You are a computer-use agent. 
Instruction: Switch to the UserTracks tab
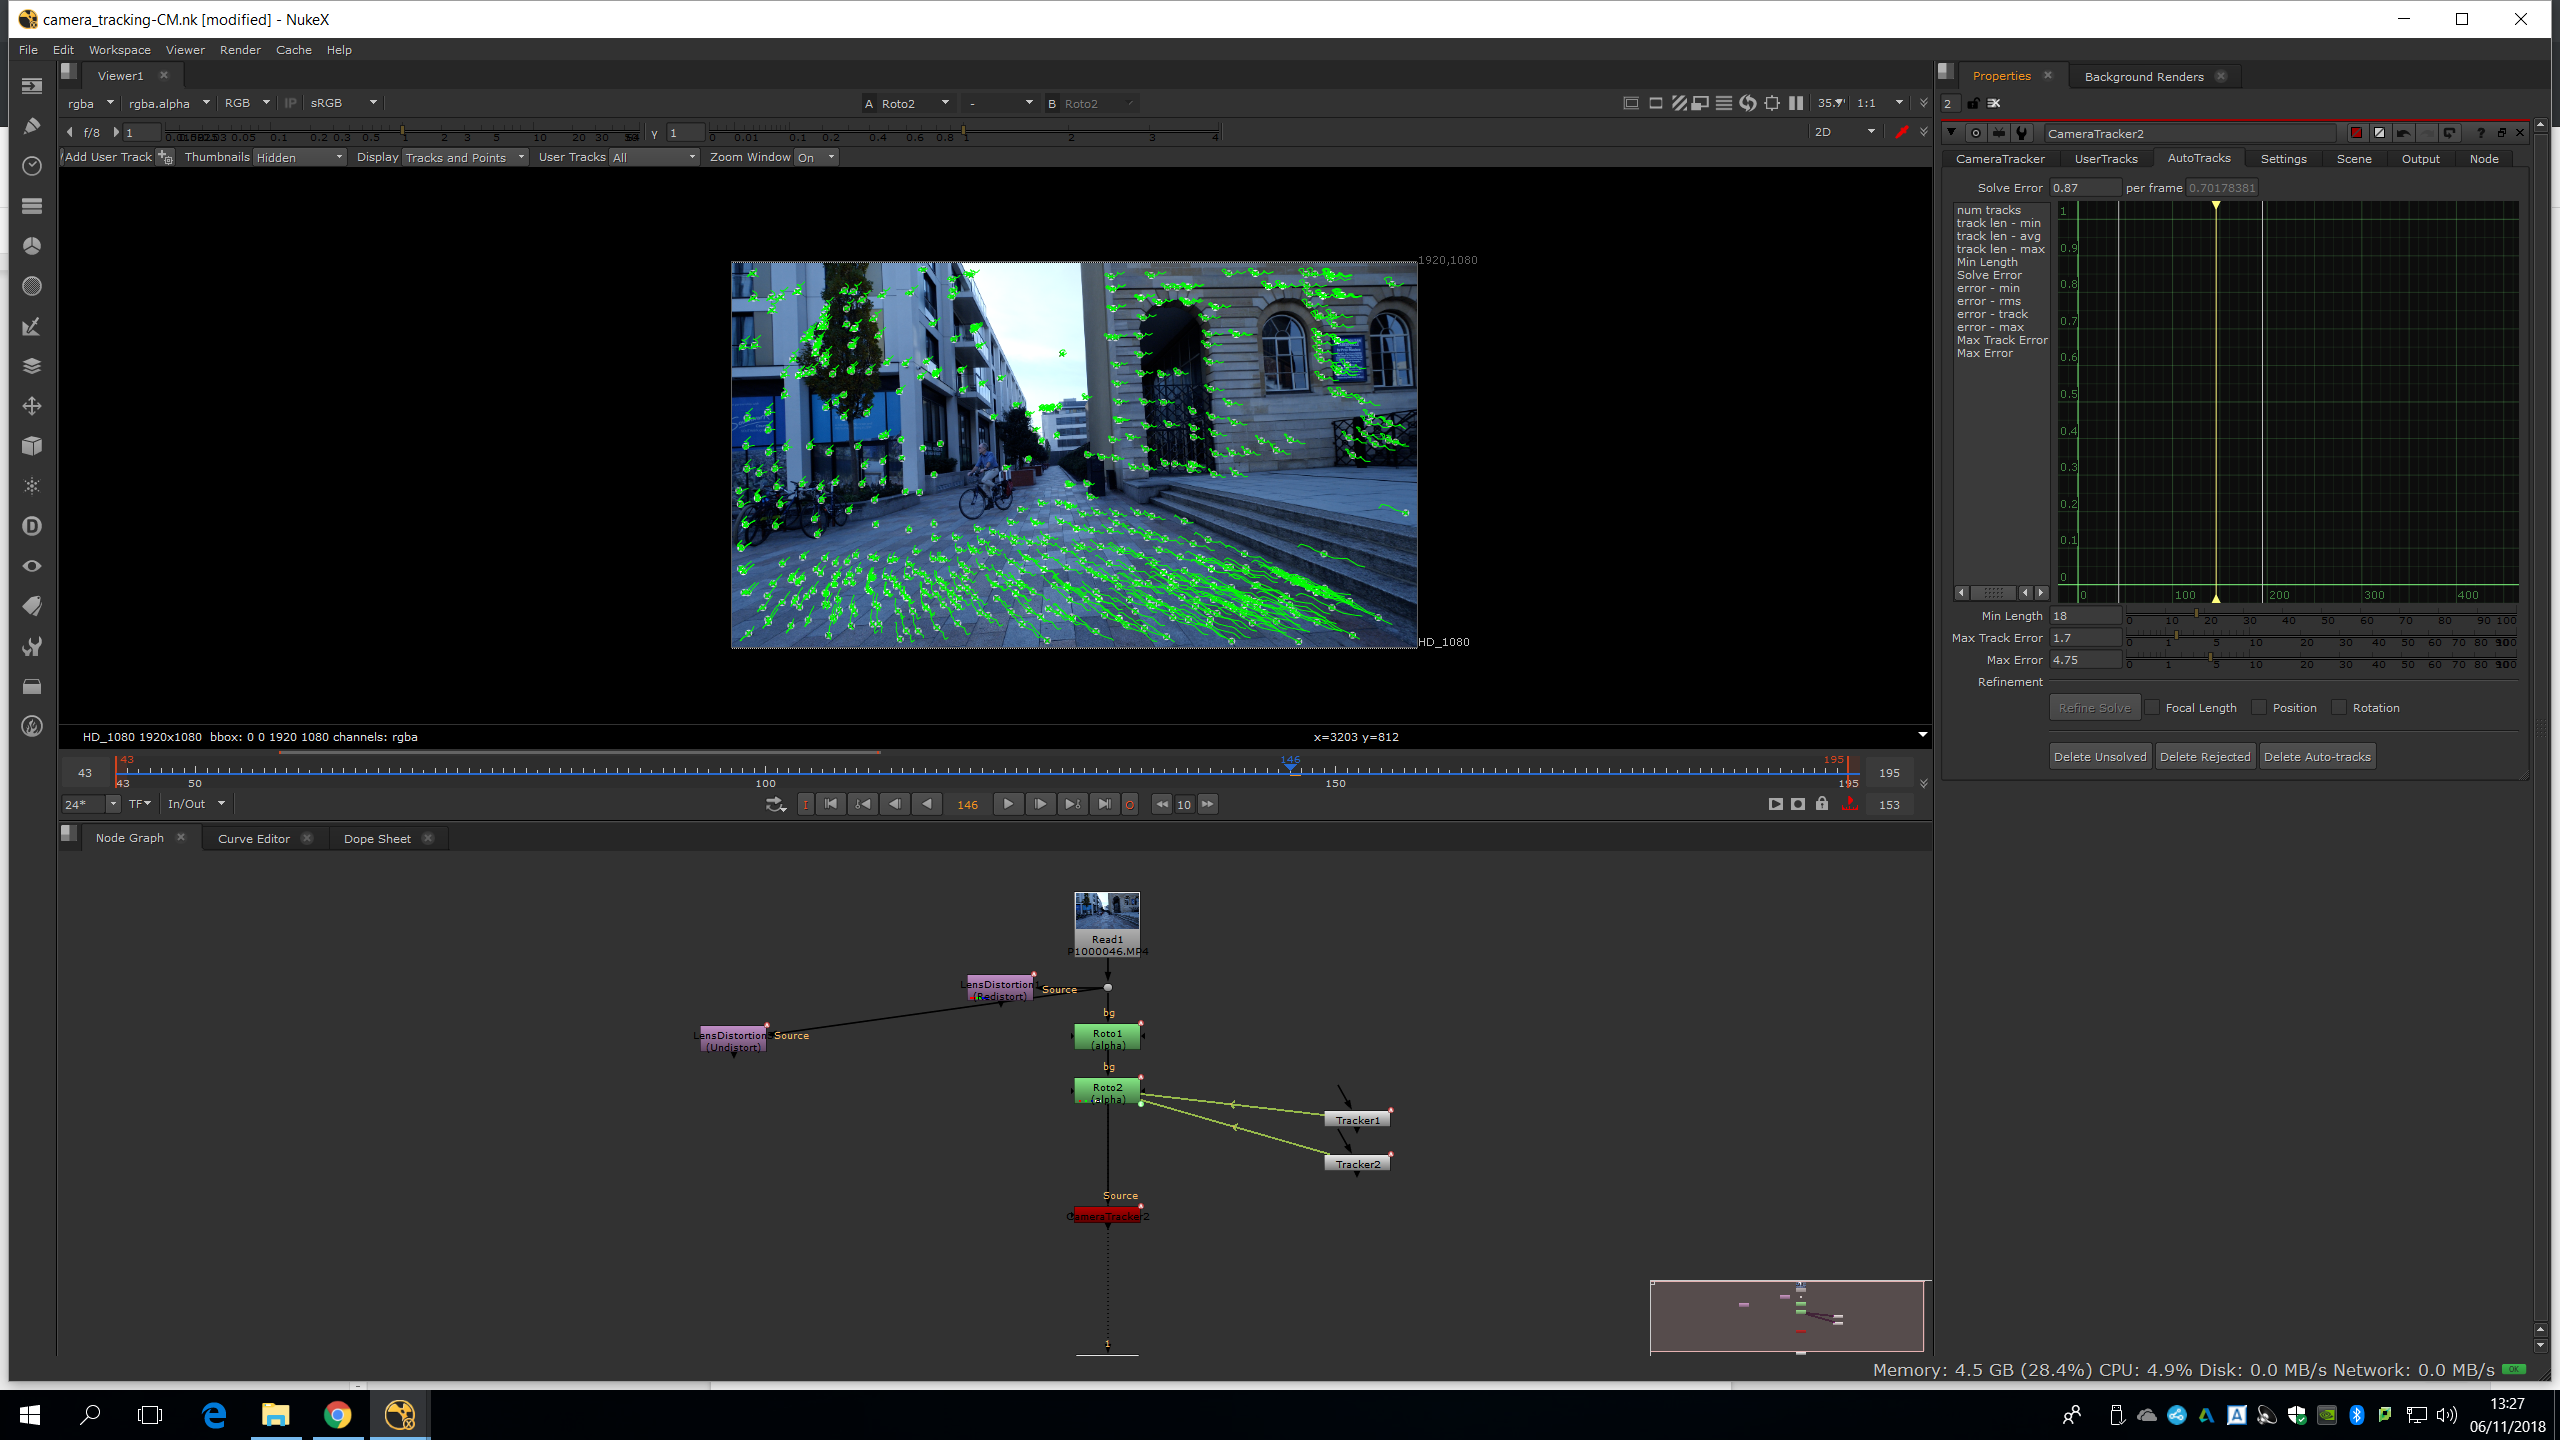point(2105,158)
